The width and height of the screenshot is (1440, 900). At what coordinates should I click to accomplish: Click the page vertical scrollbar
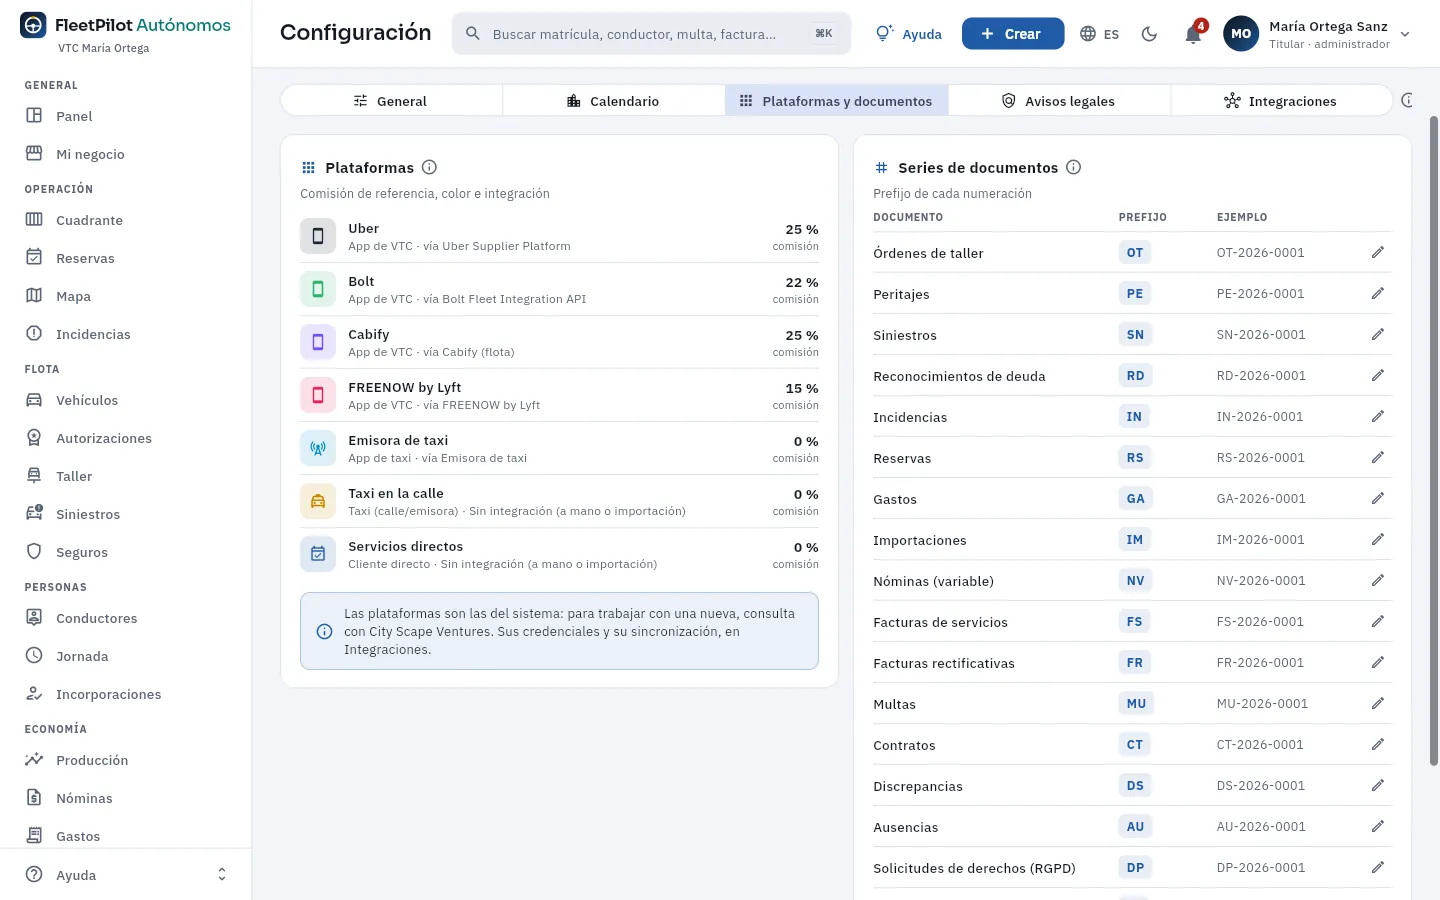1434,440
